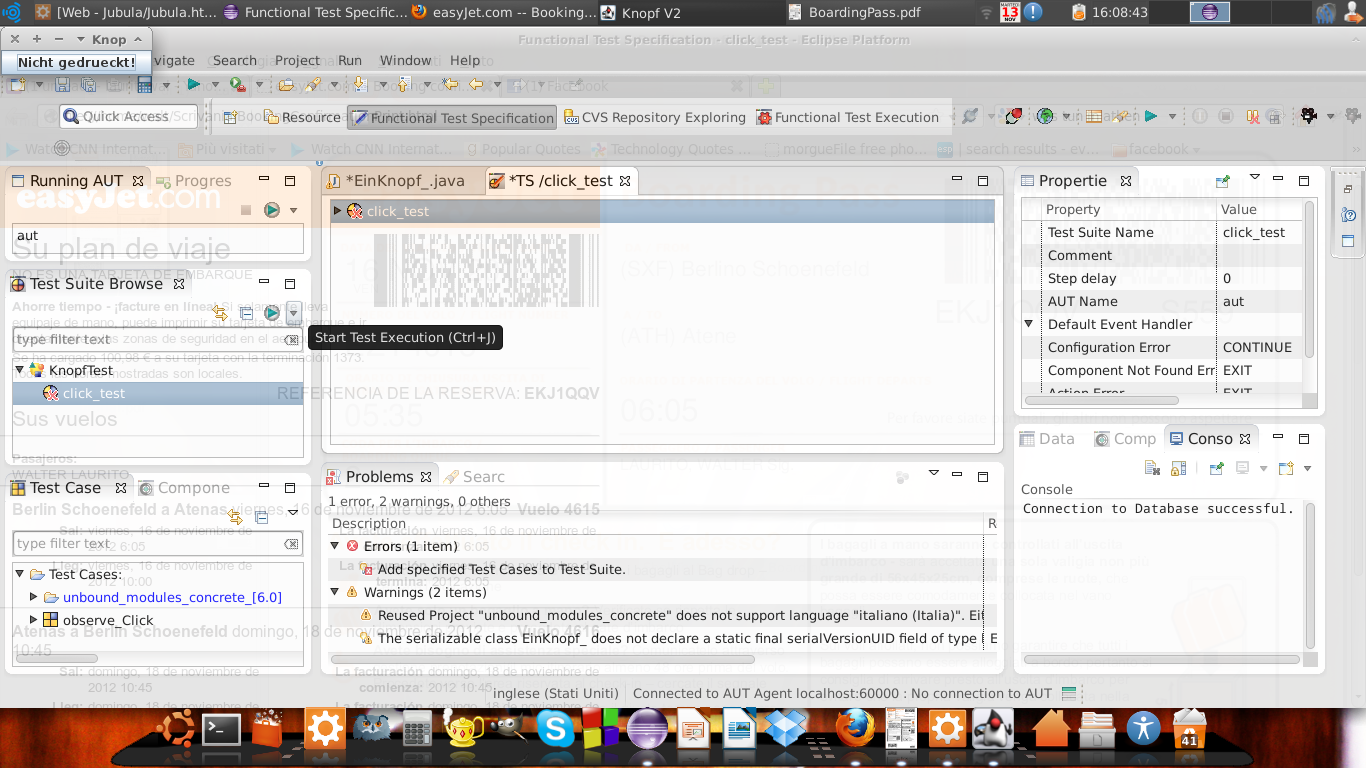The height and width of the screenshot is (768, 1366).
Task: Expand the observe_Click test case
Action: pyautogui.click(x=34, y=620)
